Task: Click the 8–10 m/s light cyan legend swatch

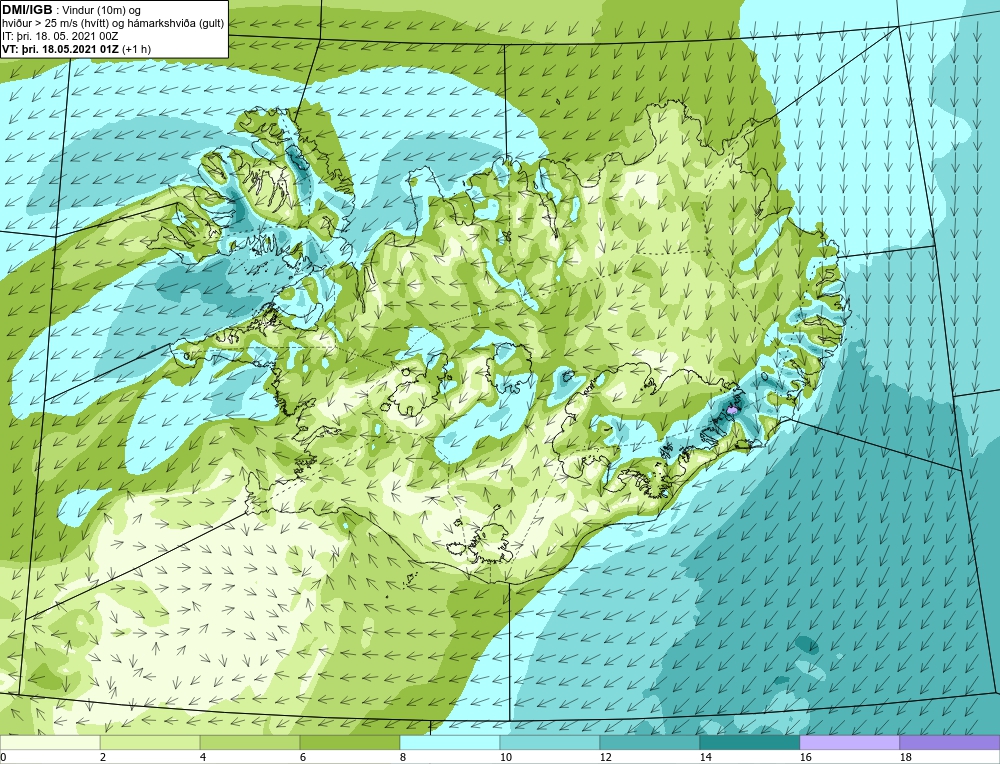Action: (450, 742)
